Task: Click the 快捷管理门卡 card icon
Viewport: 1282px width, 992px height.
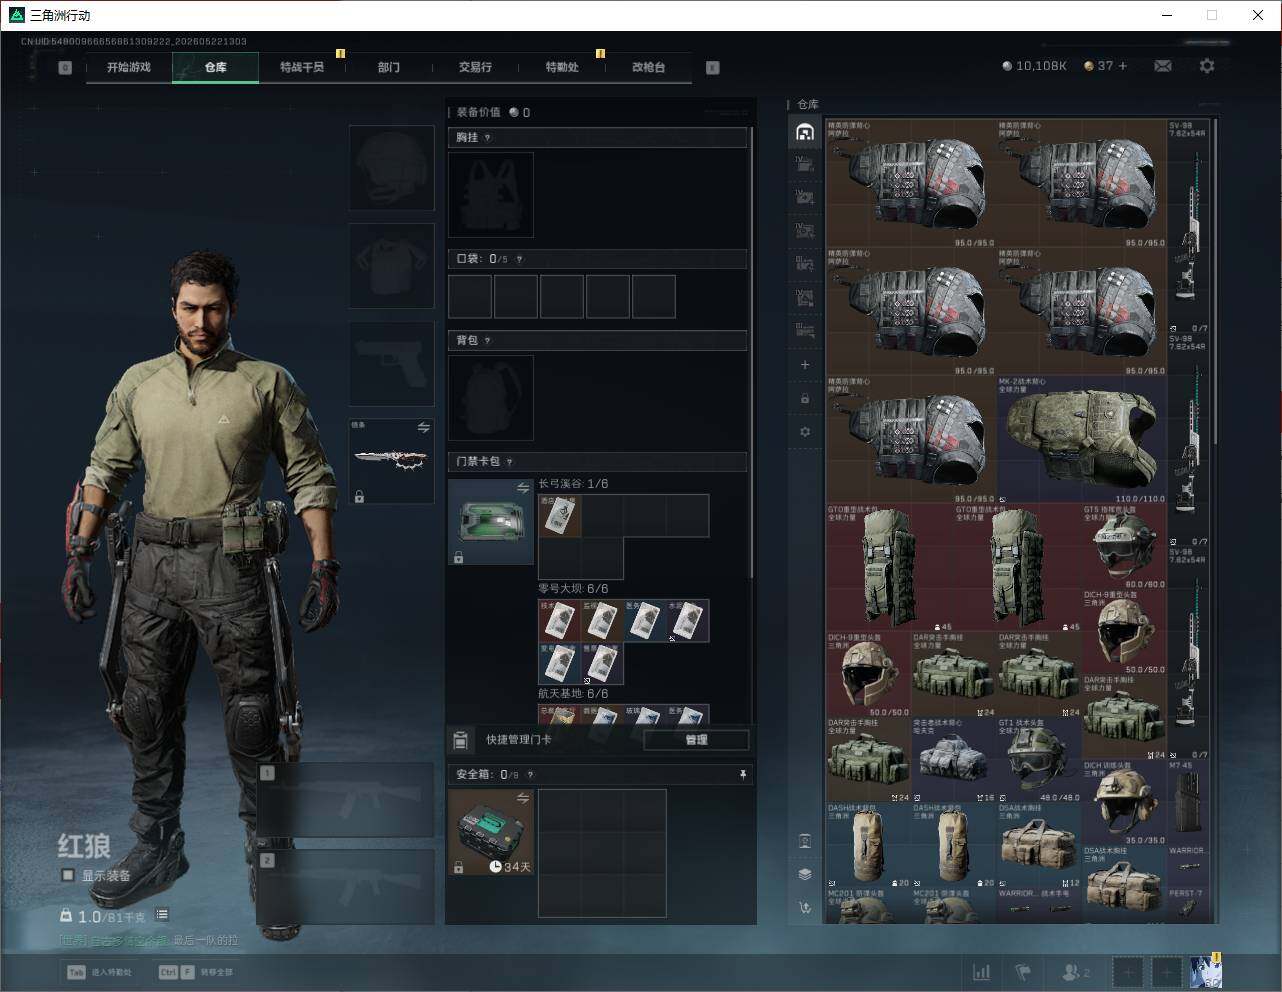Action: point(461,740)
